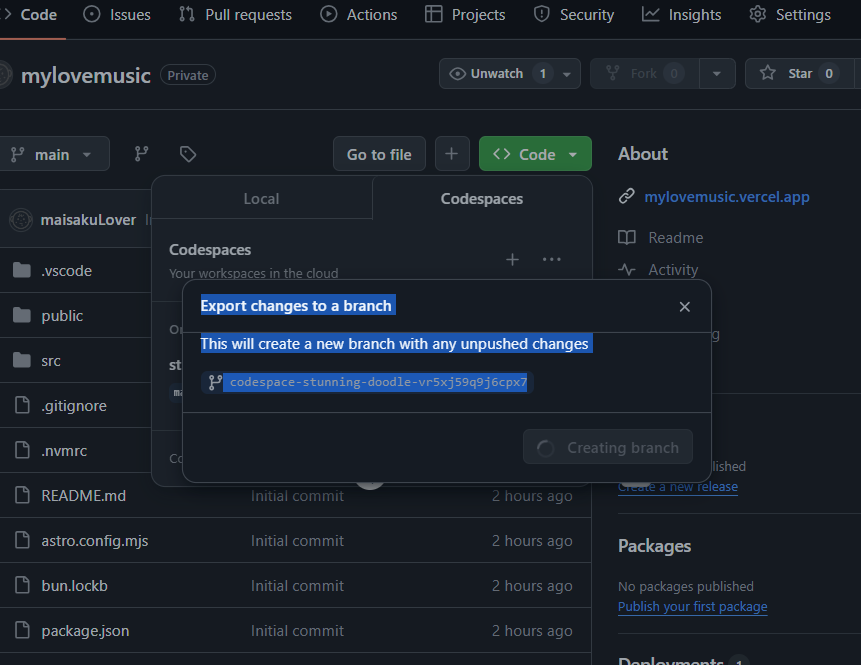Click the codespace-stunning-doodle branch name

tap(378, 382)
